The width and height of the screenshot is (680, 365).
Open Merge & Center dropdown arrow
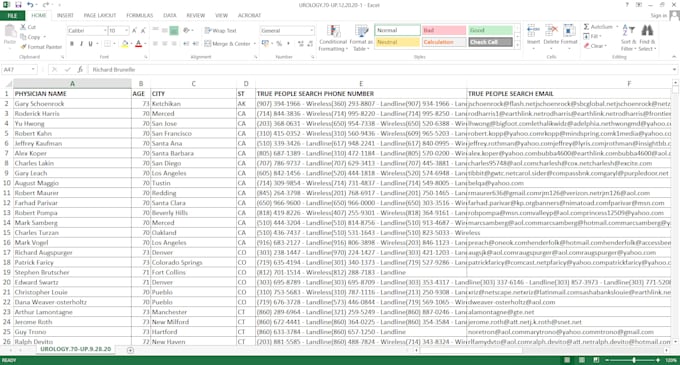[x=255, y=44]
